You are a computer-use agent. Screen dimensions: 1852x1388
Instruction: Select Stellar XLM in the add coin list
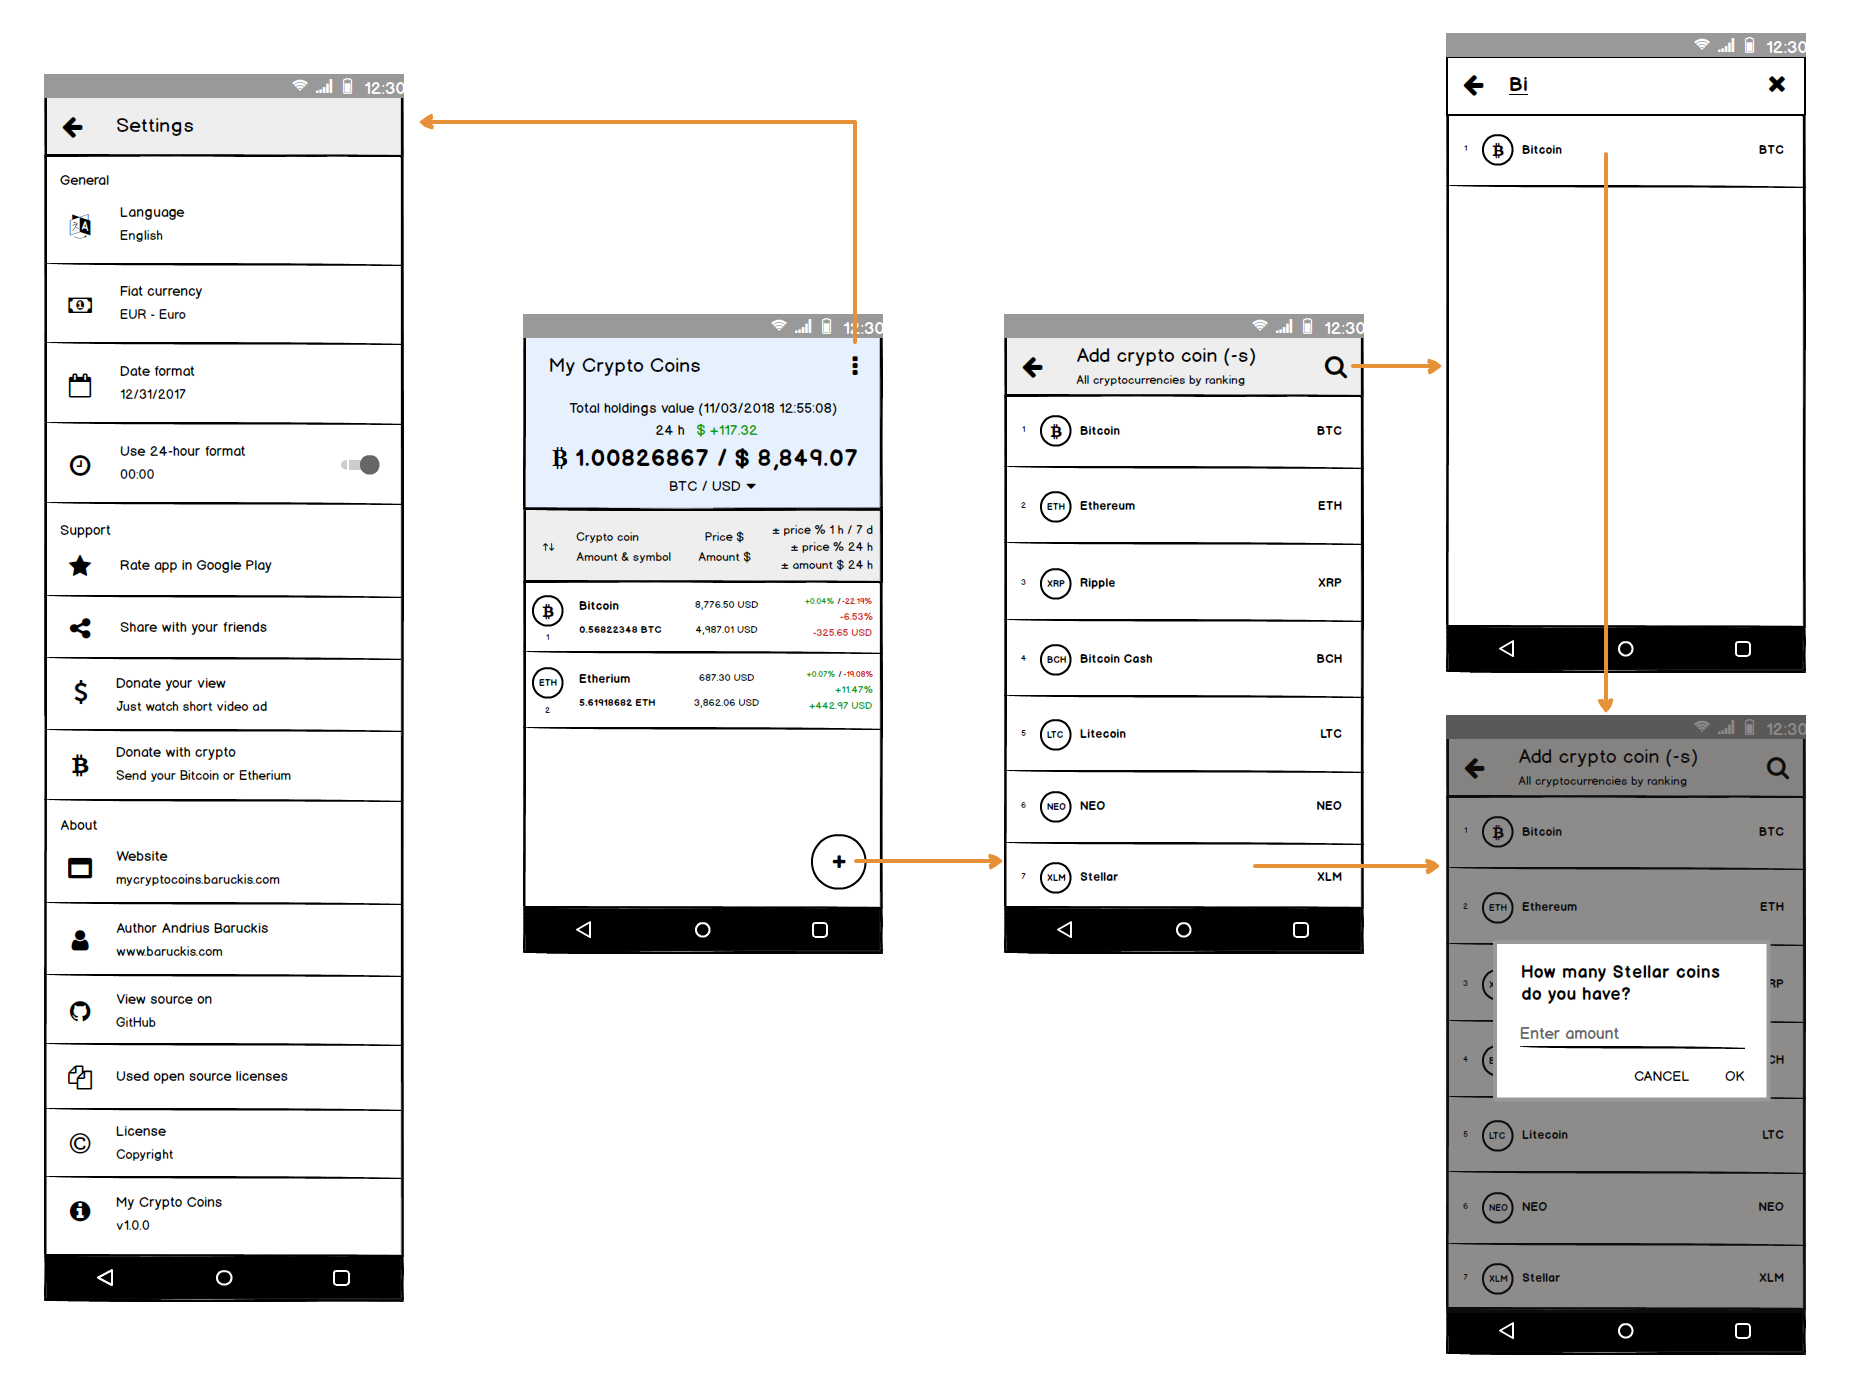1184,877
